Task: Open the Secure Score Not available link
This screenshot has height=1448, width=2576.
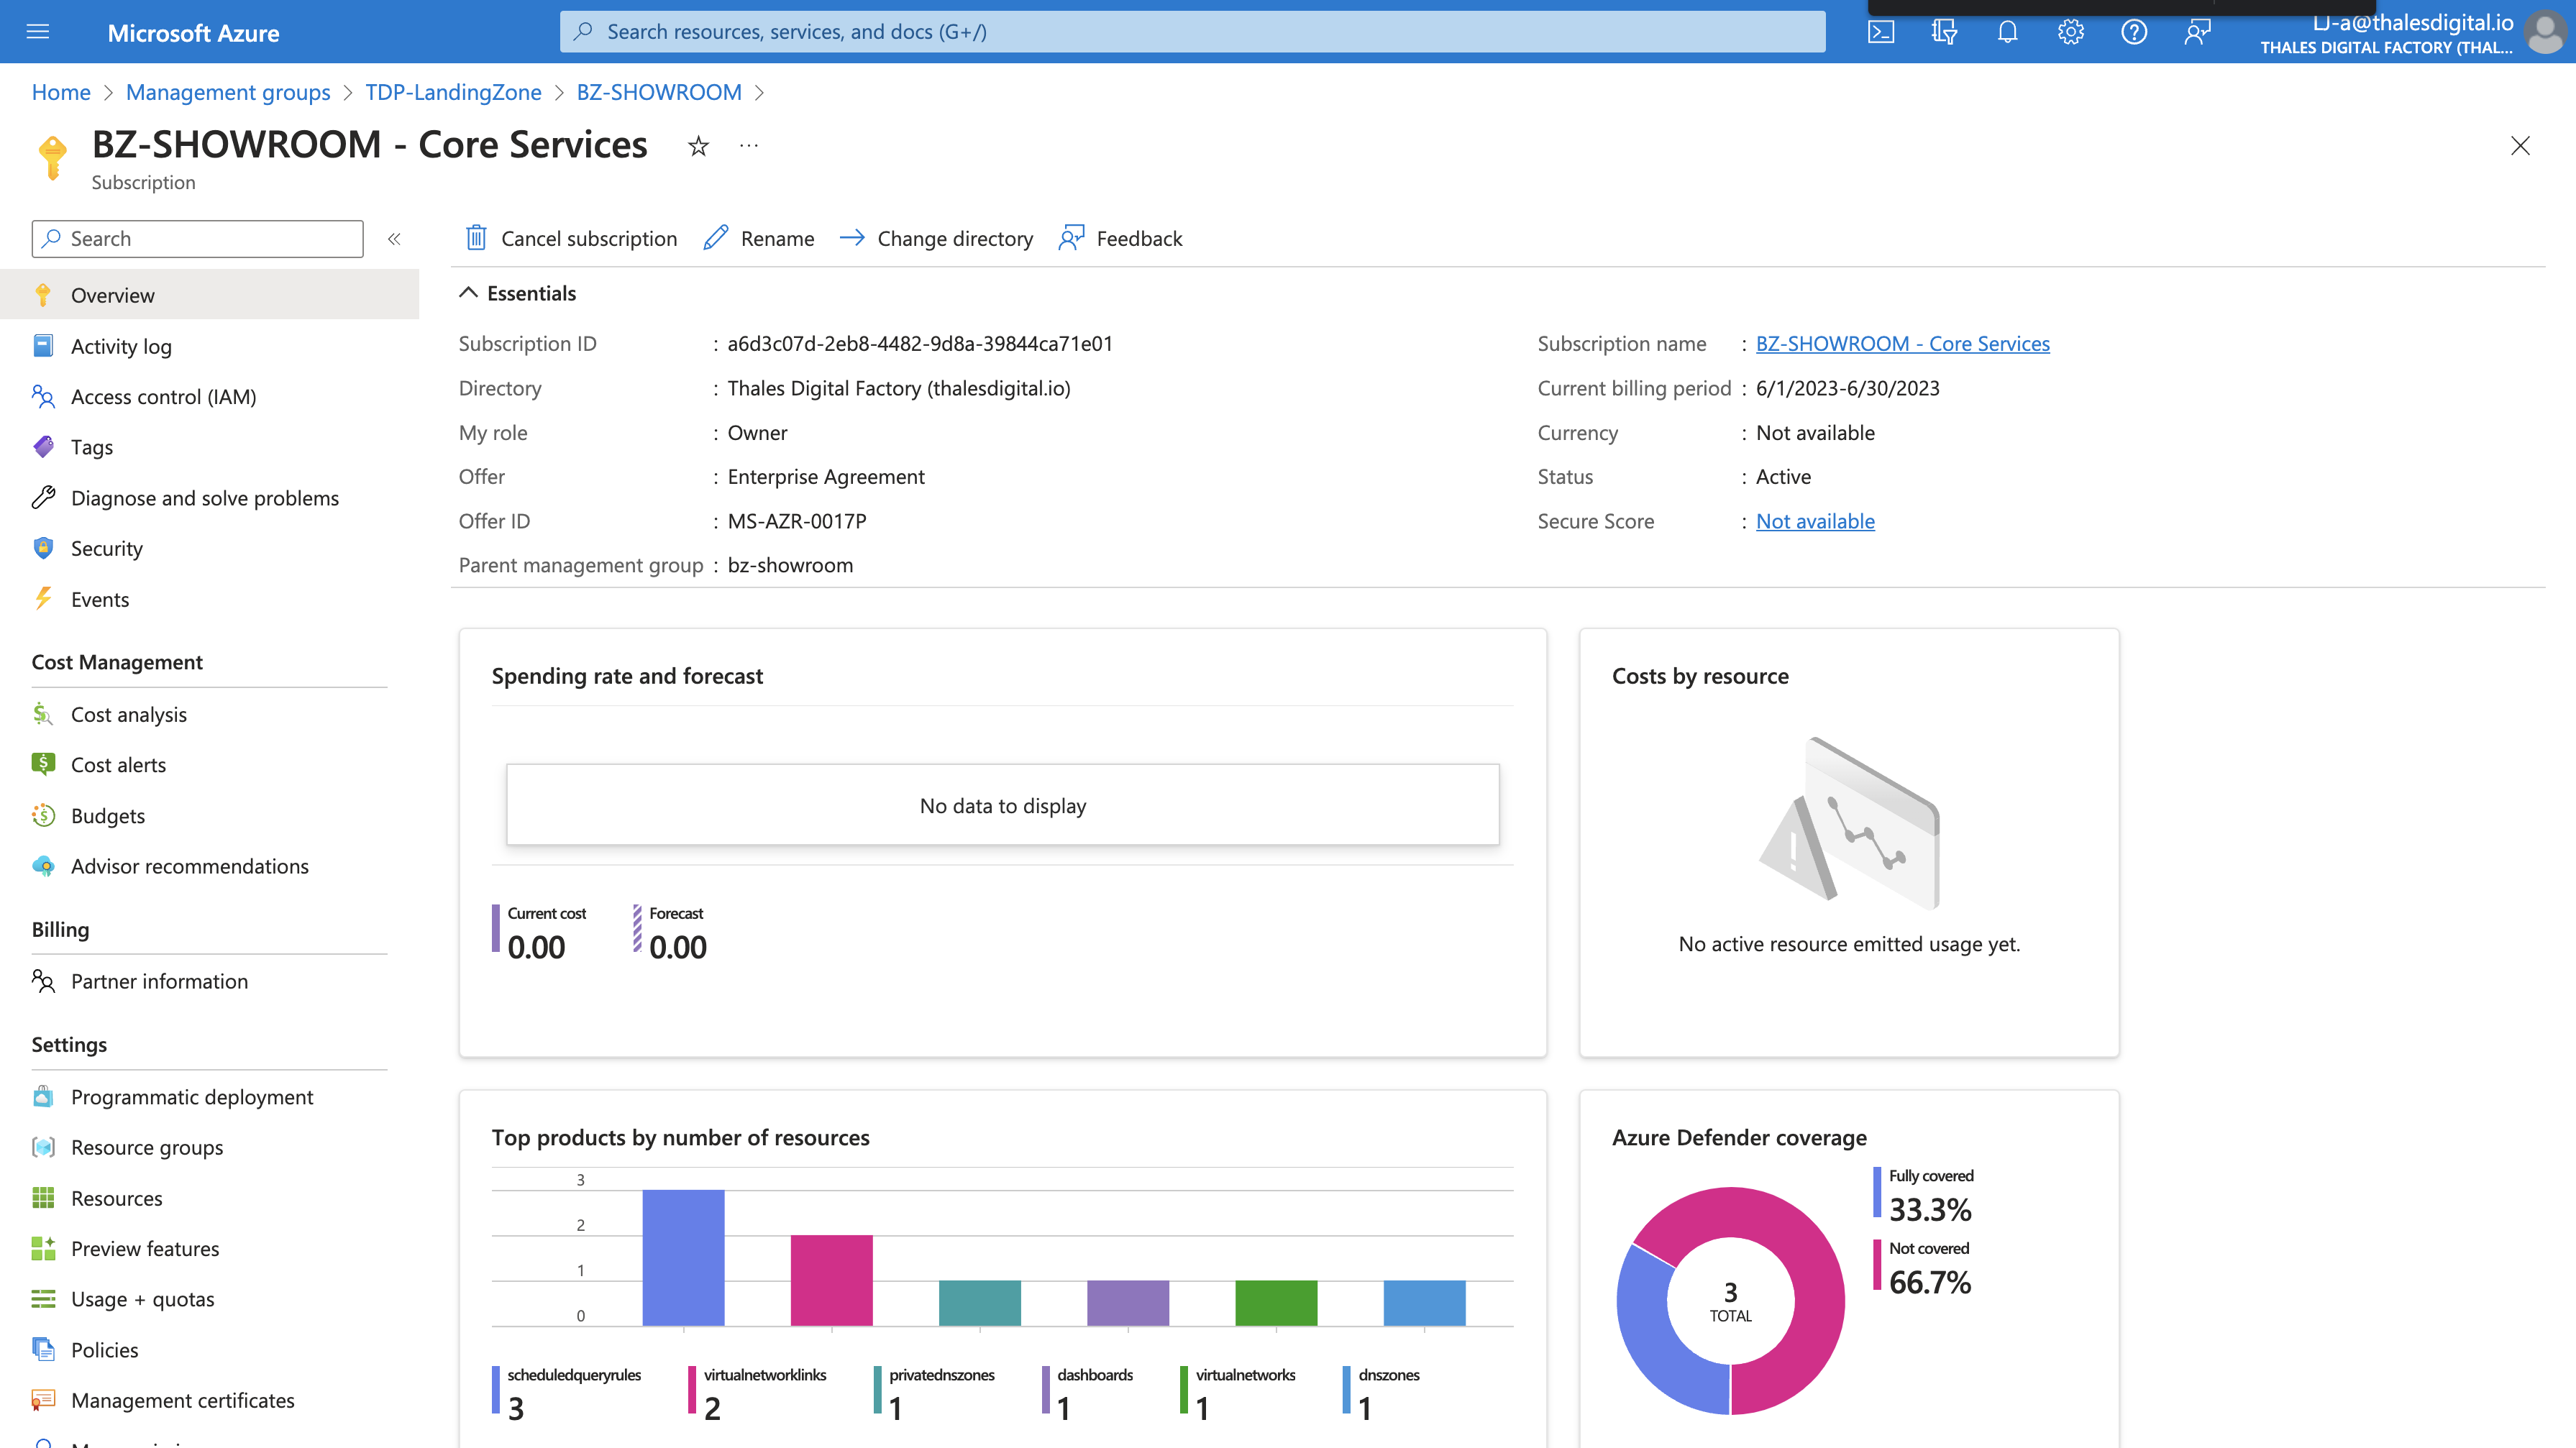Action: [x=1815, y=521]
